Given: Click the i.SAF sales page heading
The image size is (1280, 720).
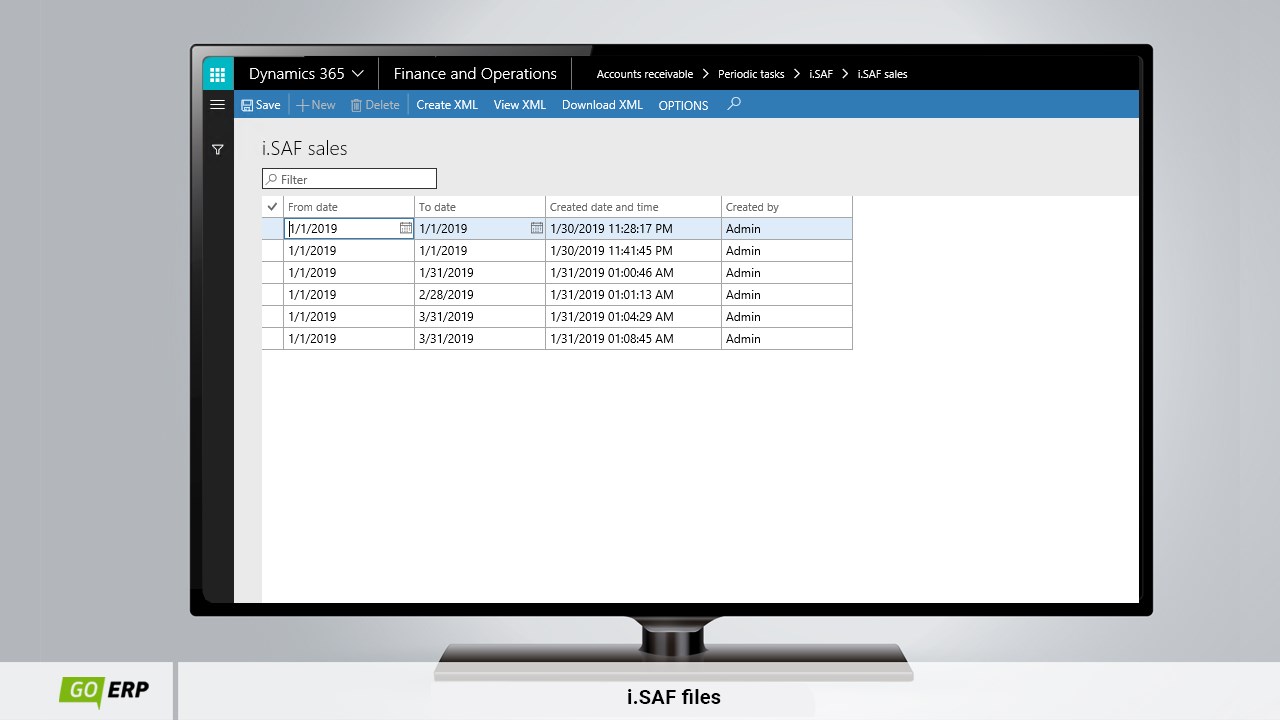Looking at the screenshot, I should pos(305,148).
